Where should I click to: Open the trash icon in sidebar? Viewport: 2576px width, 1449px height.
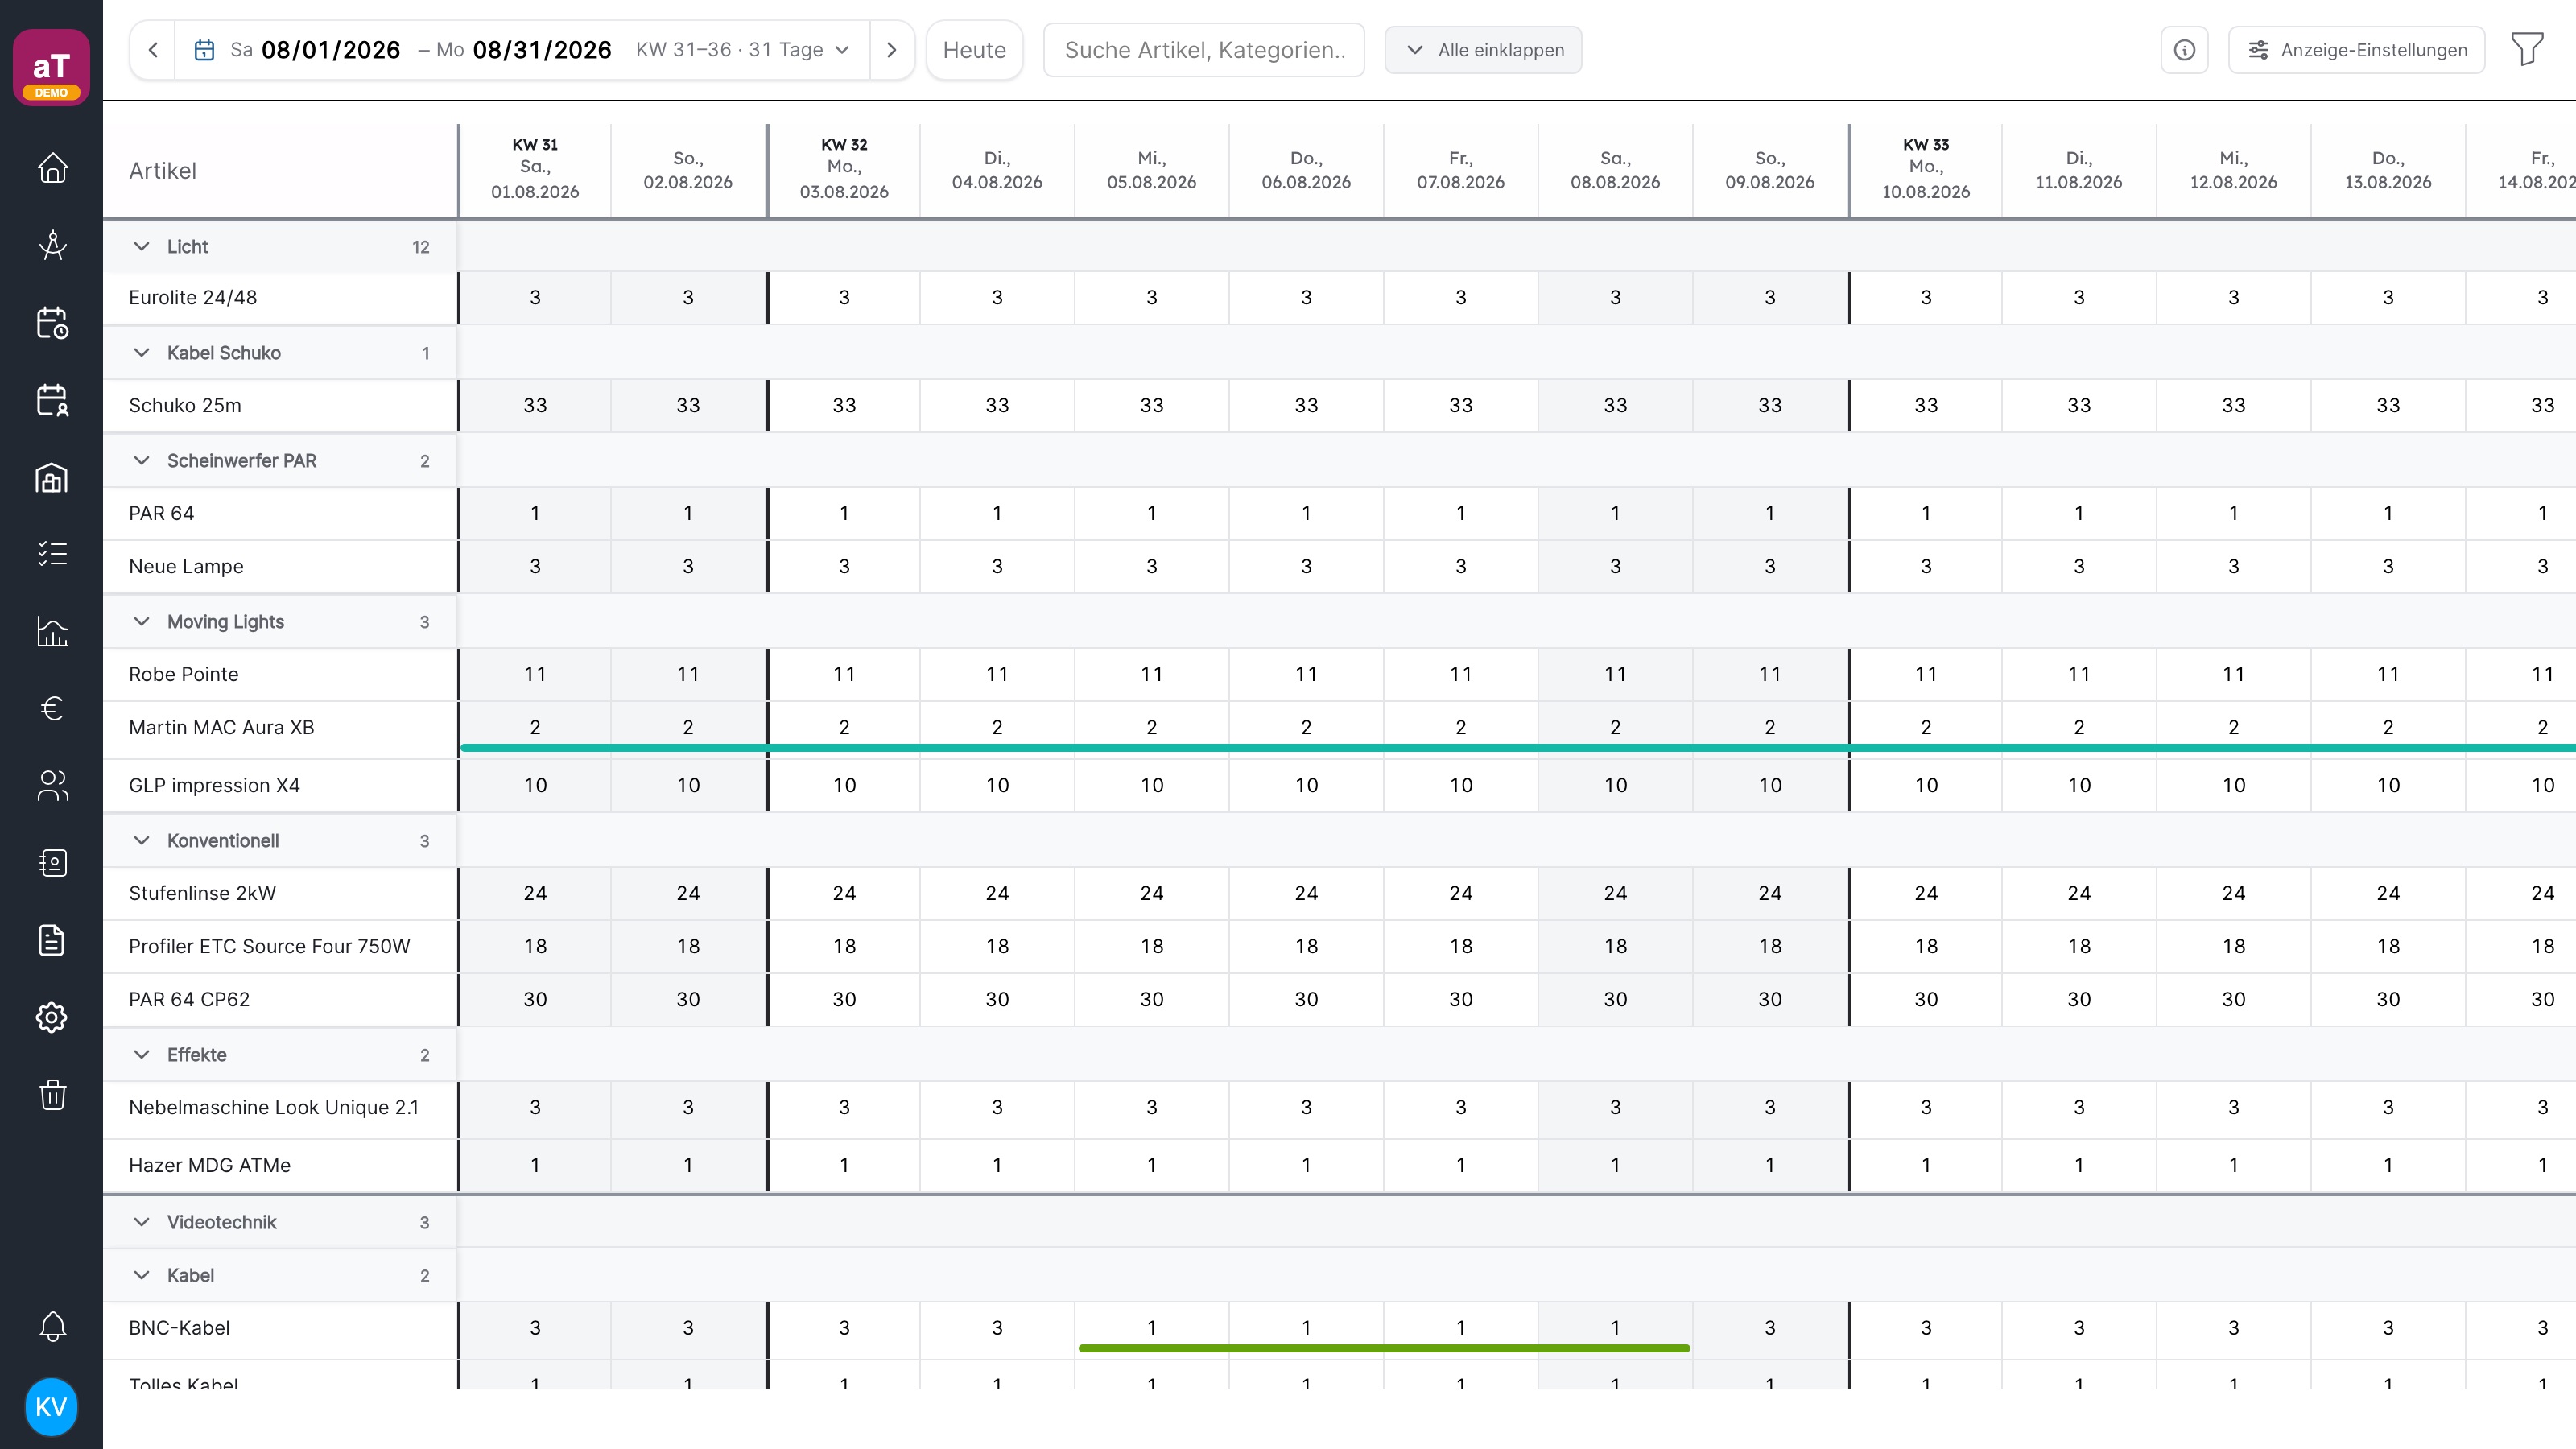coord(52,1094)
